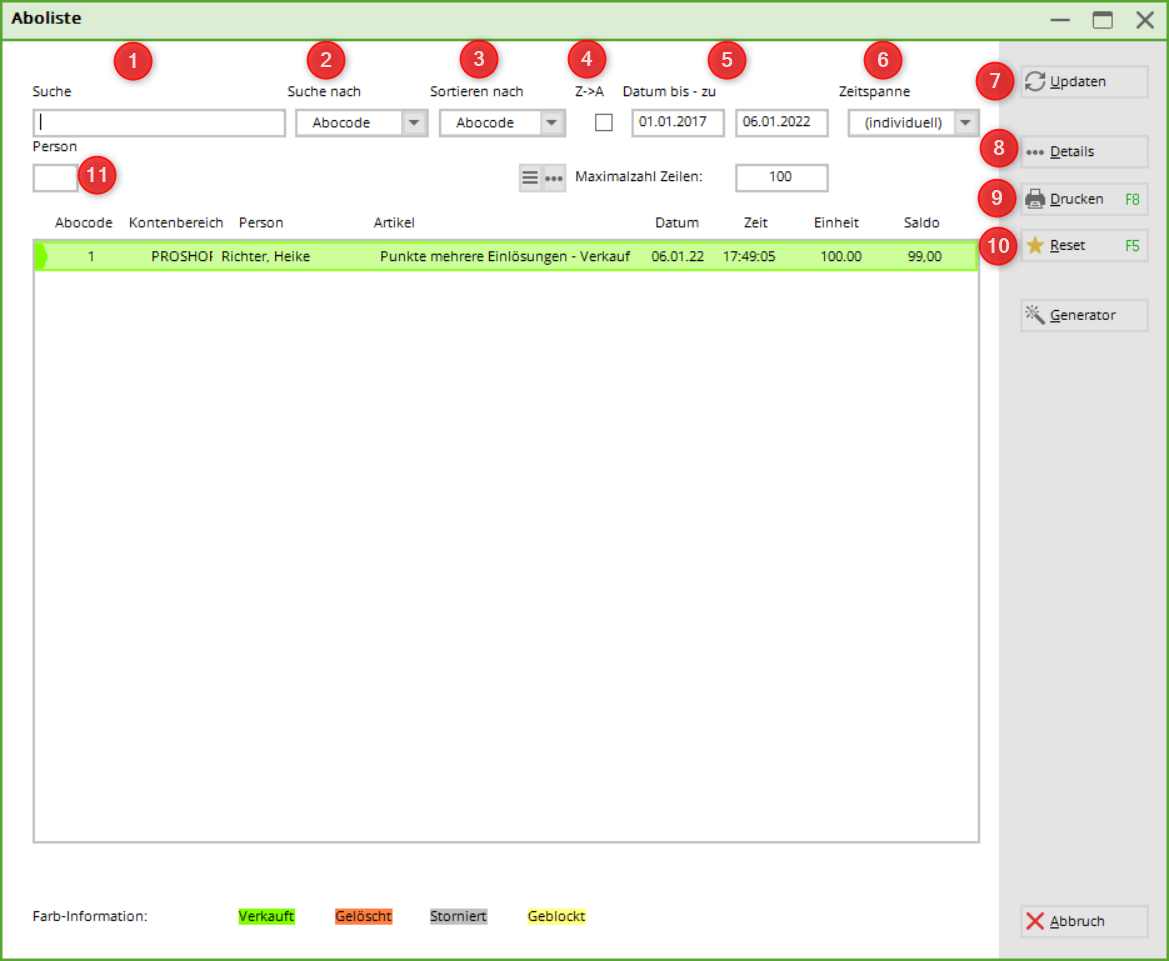The width and height of the screenshot is (1169, 961).
Task: Click the Artikel column header
Action: (394, 222)
